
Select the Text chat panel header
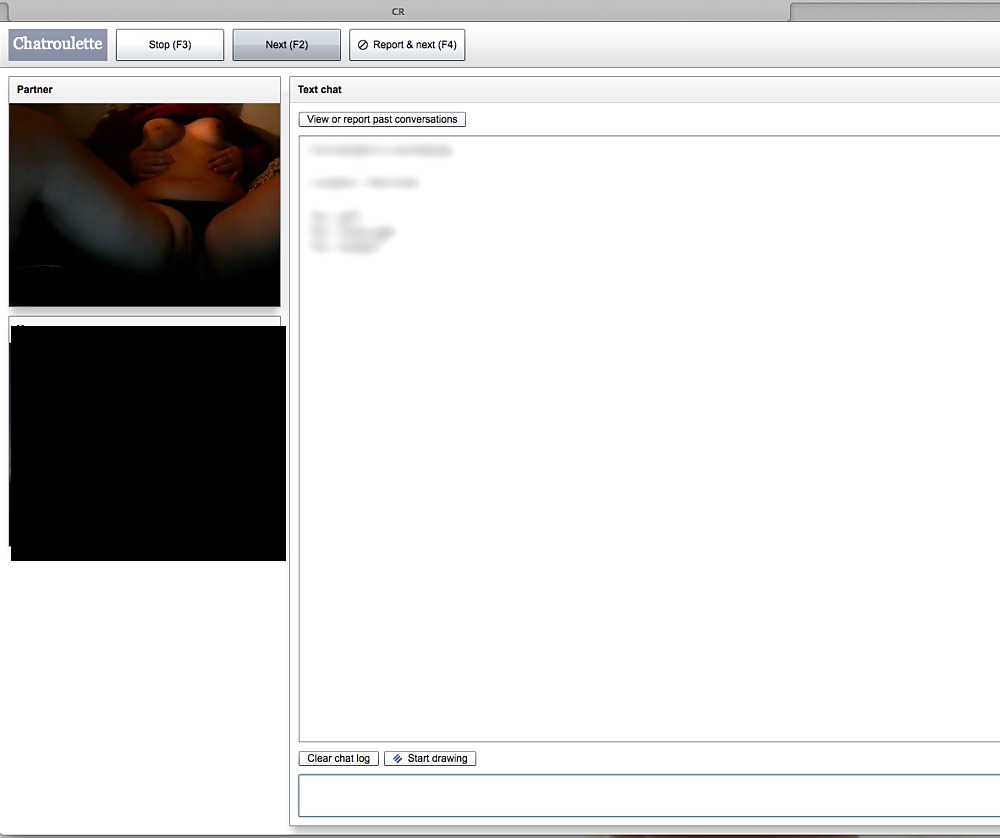(x=320, y=90)
